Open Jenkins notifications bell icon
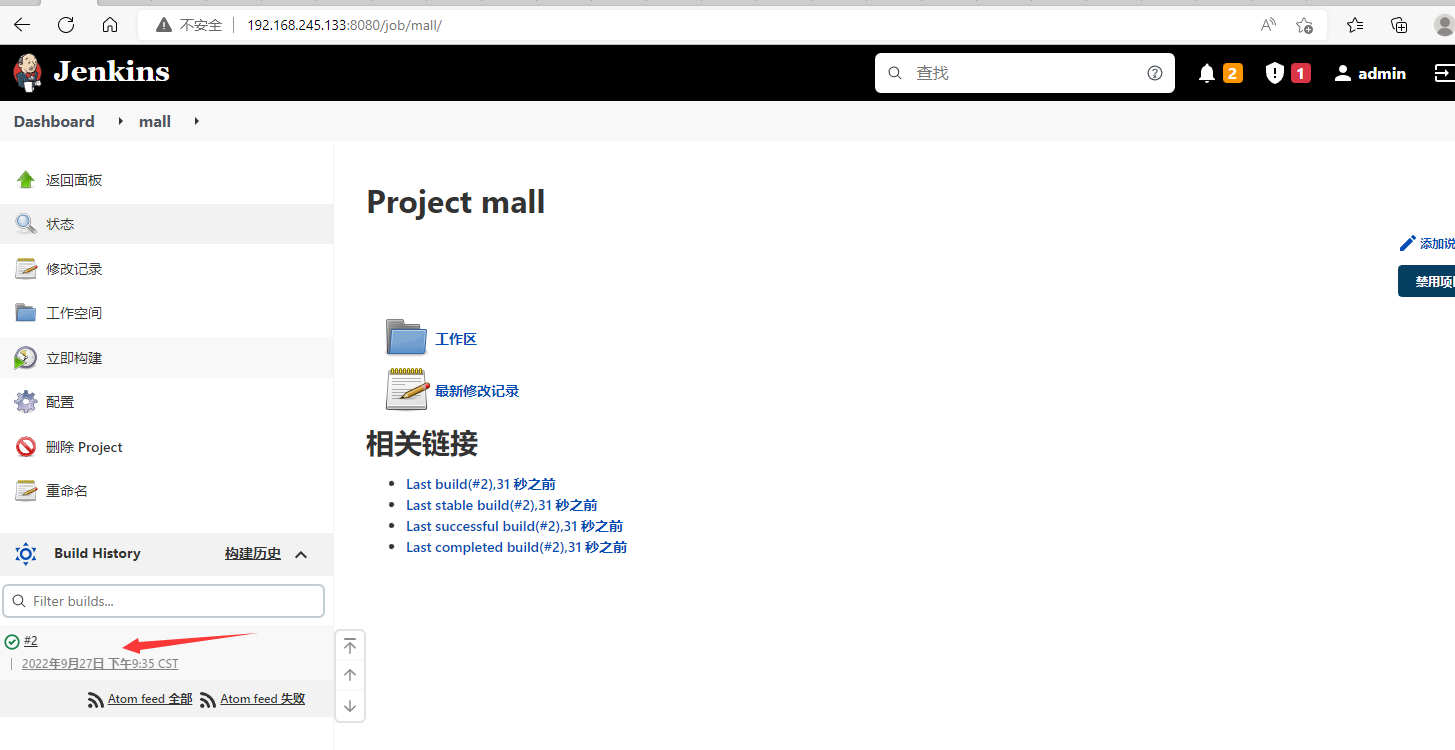Screen dimensions: 1455x750 pos(1207,73)
